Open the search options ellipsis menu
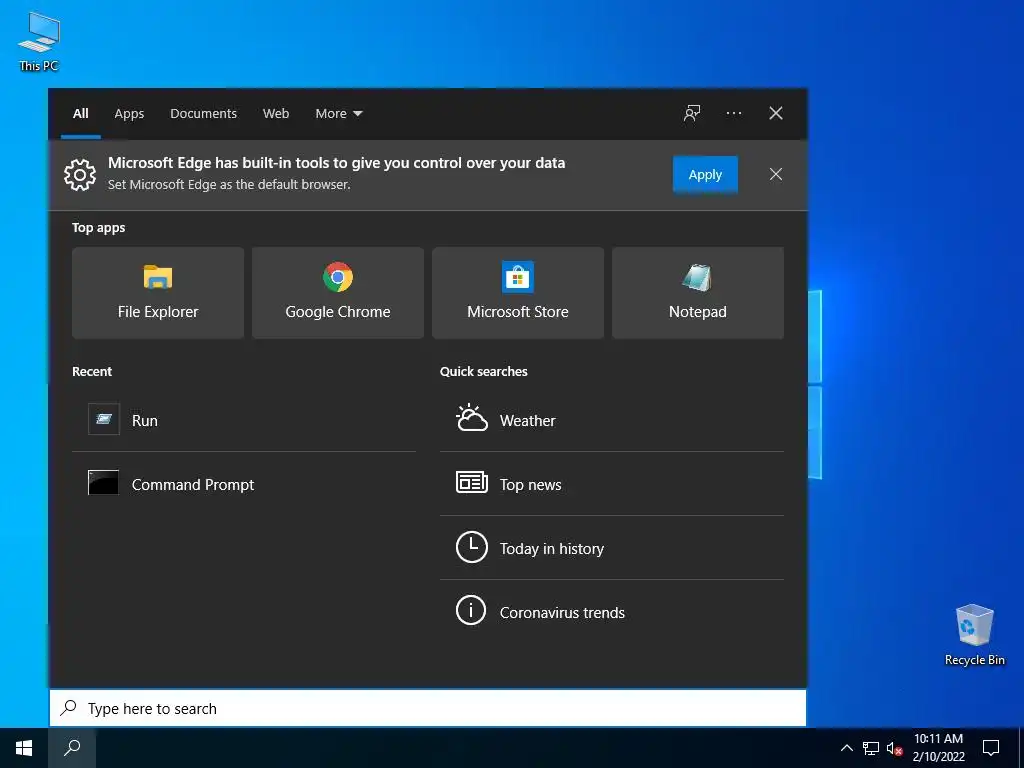Screen dimensions: 1024x768 click(733, 113)
